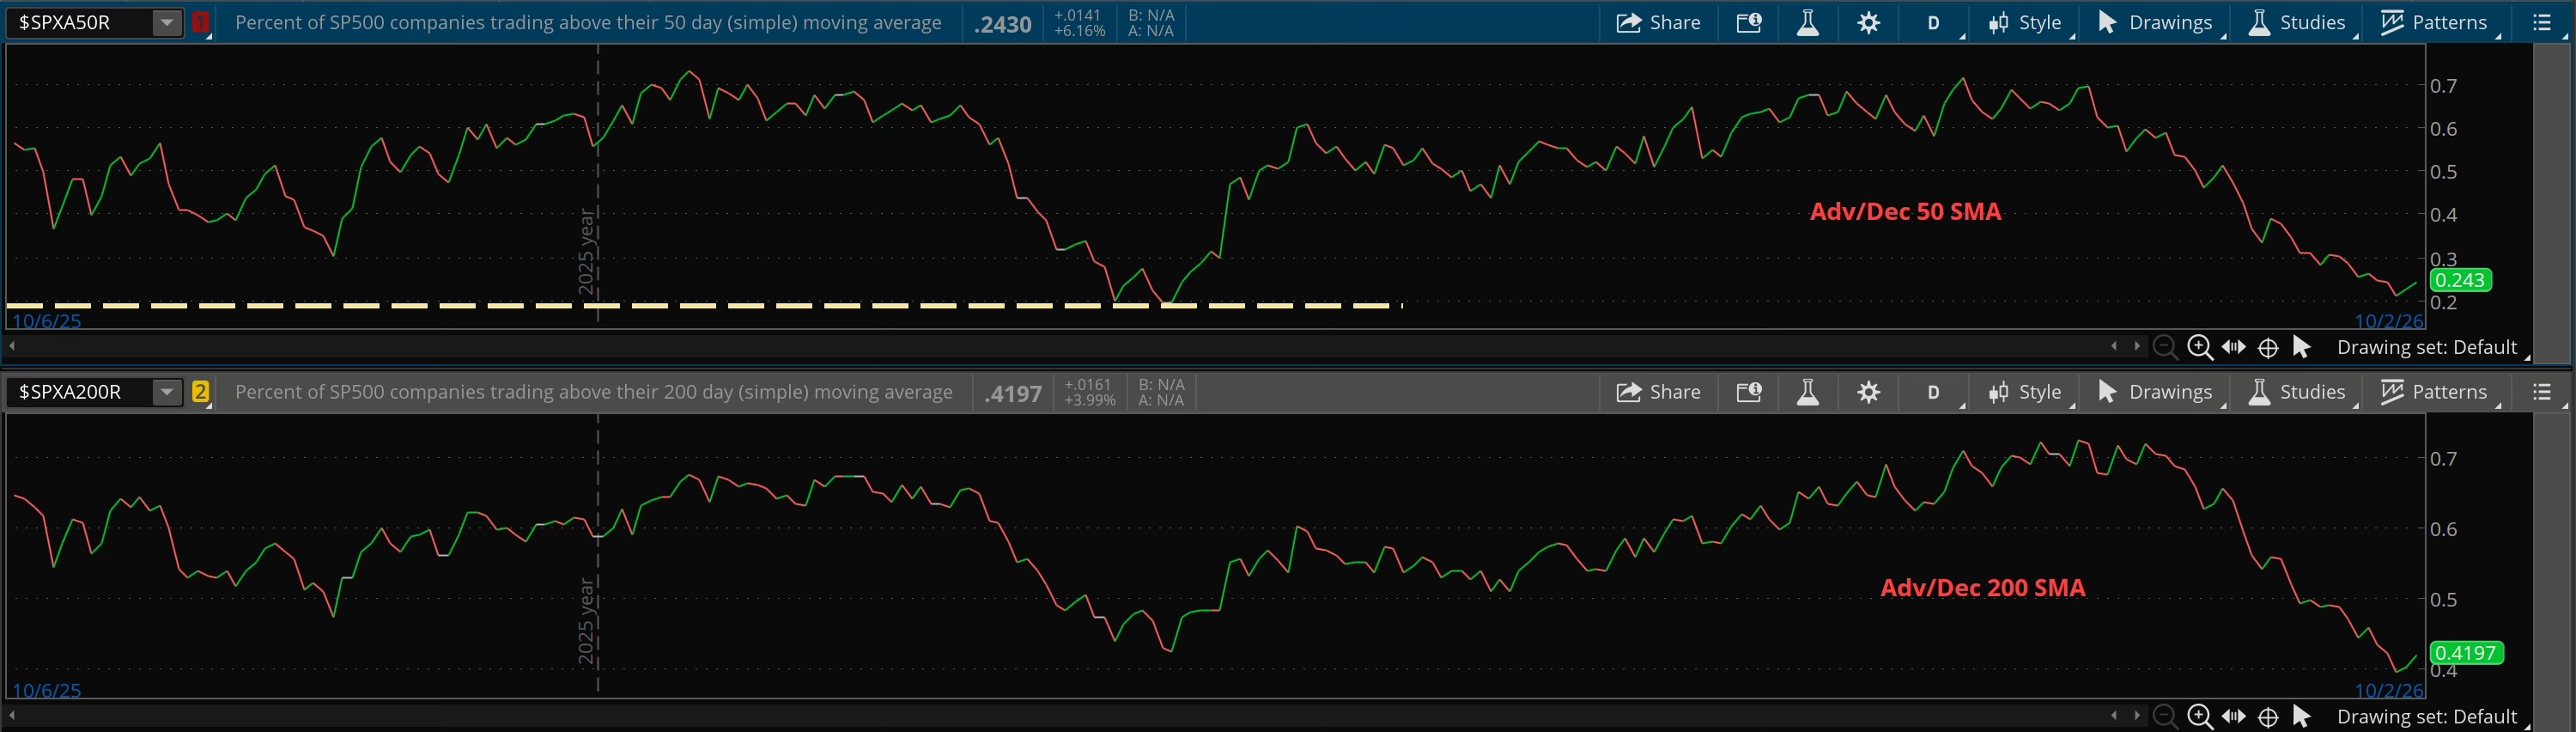The height and width of the screenshot is (732, 2576).
Task: Open the Studies menu on $SPXA50R chart
Action: 2297,23
